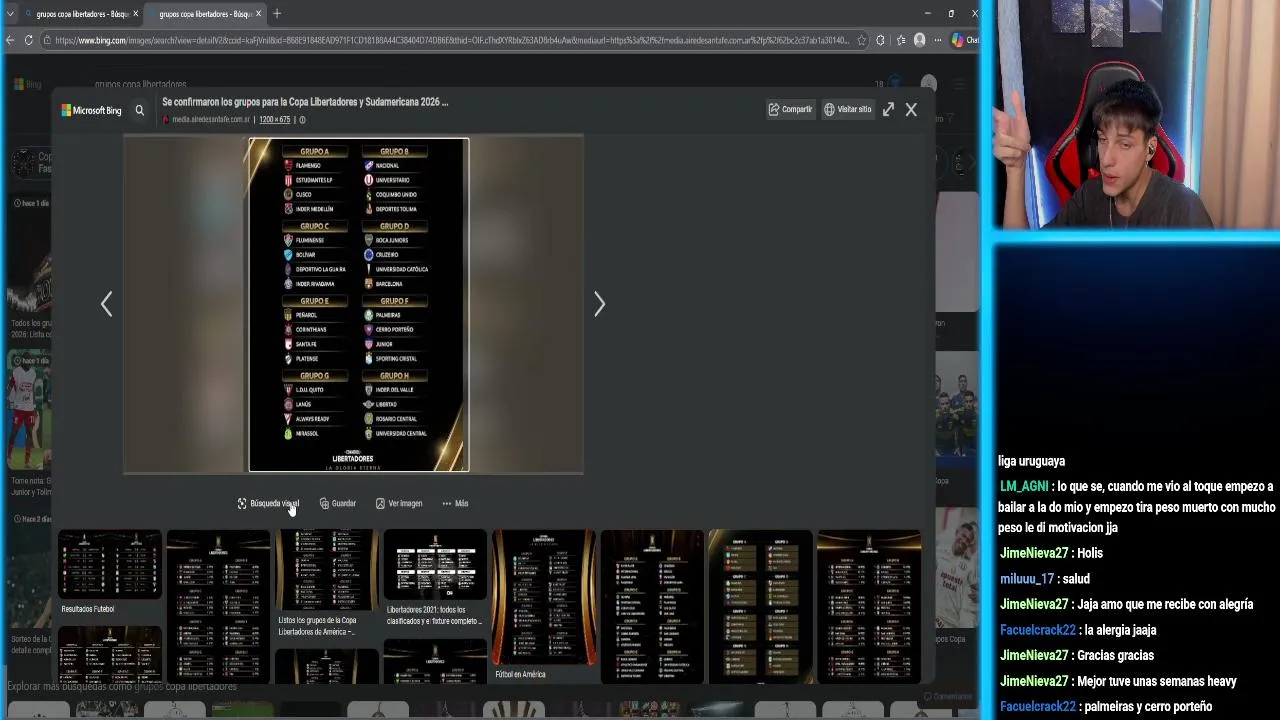Screen dimensions: 1280x720
Task: Click Guardar to save the image
Action: click(338, 503)
